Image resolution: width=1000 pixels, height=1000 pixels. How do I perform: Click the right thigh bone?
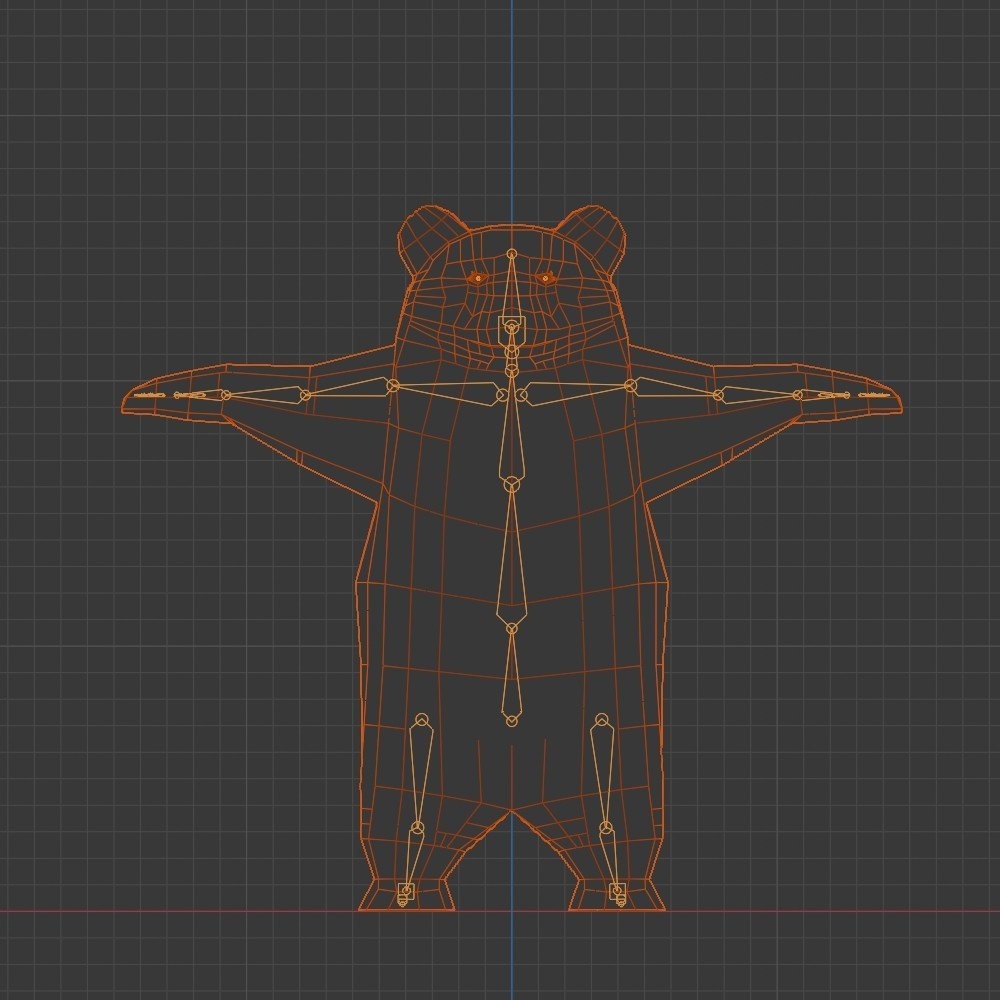coord(603,770)
